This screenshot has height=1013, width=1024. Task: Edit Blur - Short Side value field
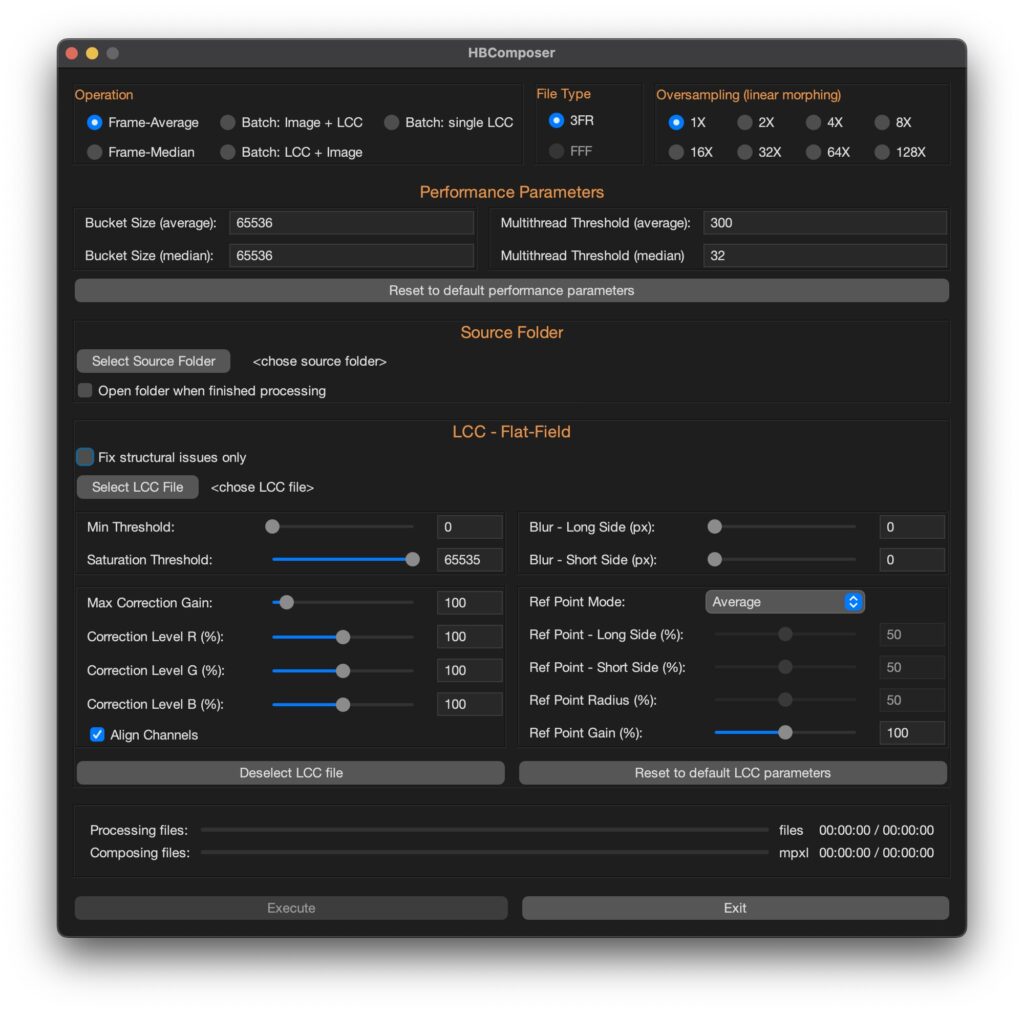pyautogui.click(x=912, y=560)
